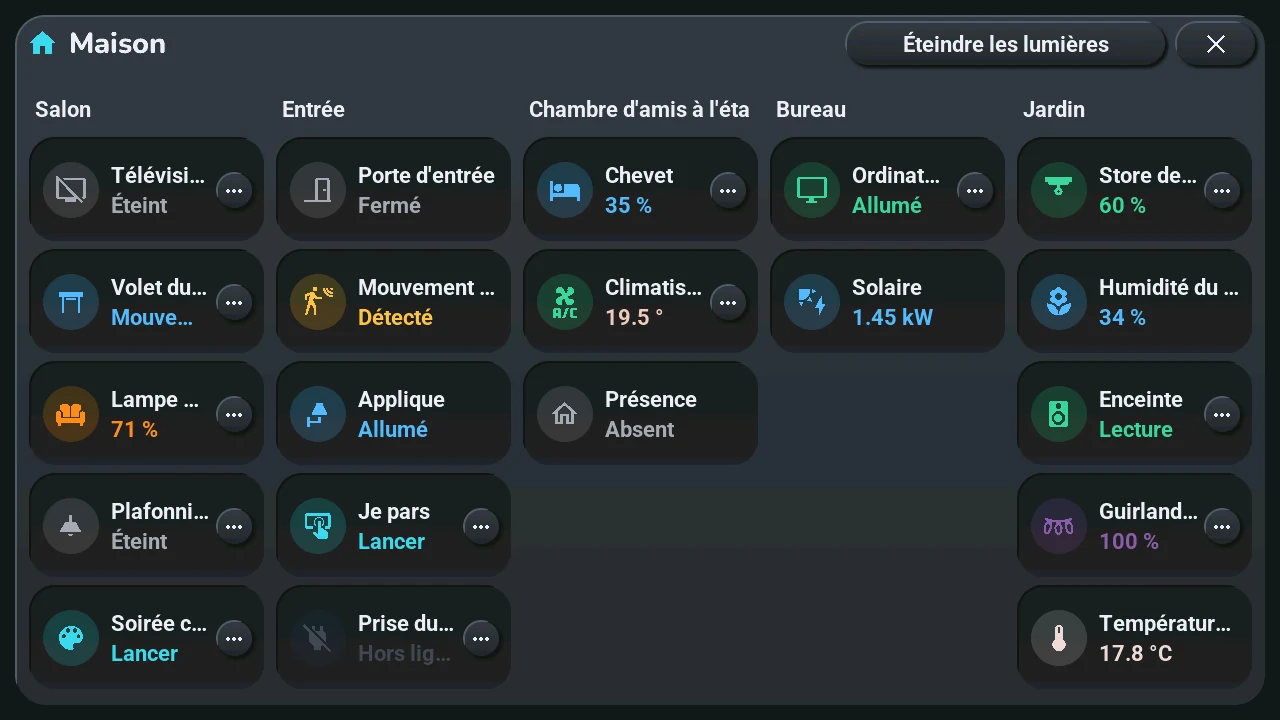Click Éteindre les lumières button
The width and height of the screenshot is (1280, 720).
point(1006,44)
